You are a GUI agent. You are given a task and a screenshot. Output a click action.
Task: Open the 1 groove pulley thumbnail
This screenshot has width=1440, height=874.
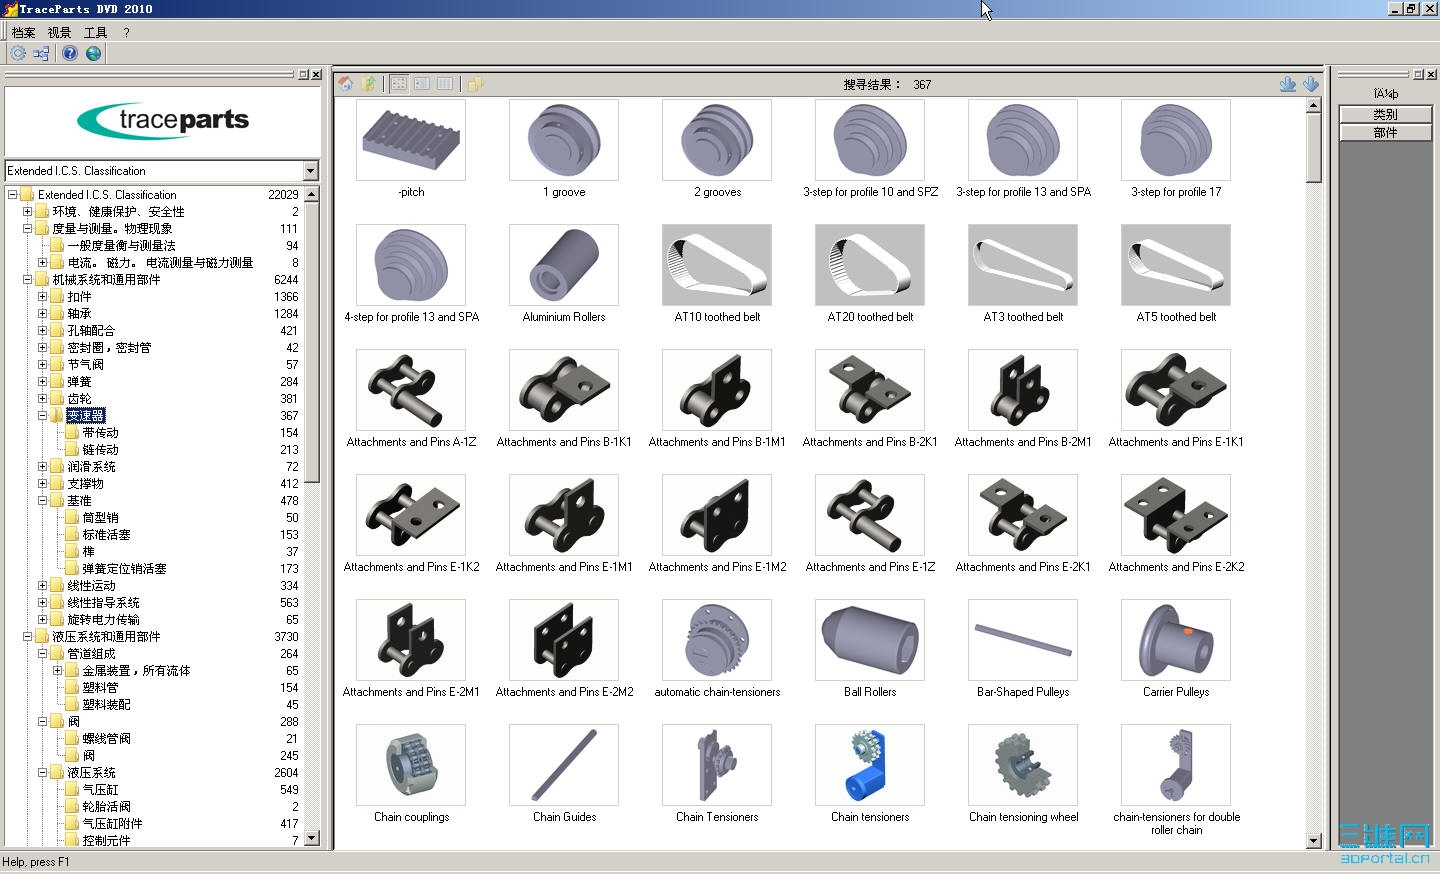[564, 140]
